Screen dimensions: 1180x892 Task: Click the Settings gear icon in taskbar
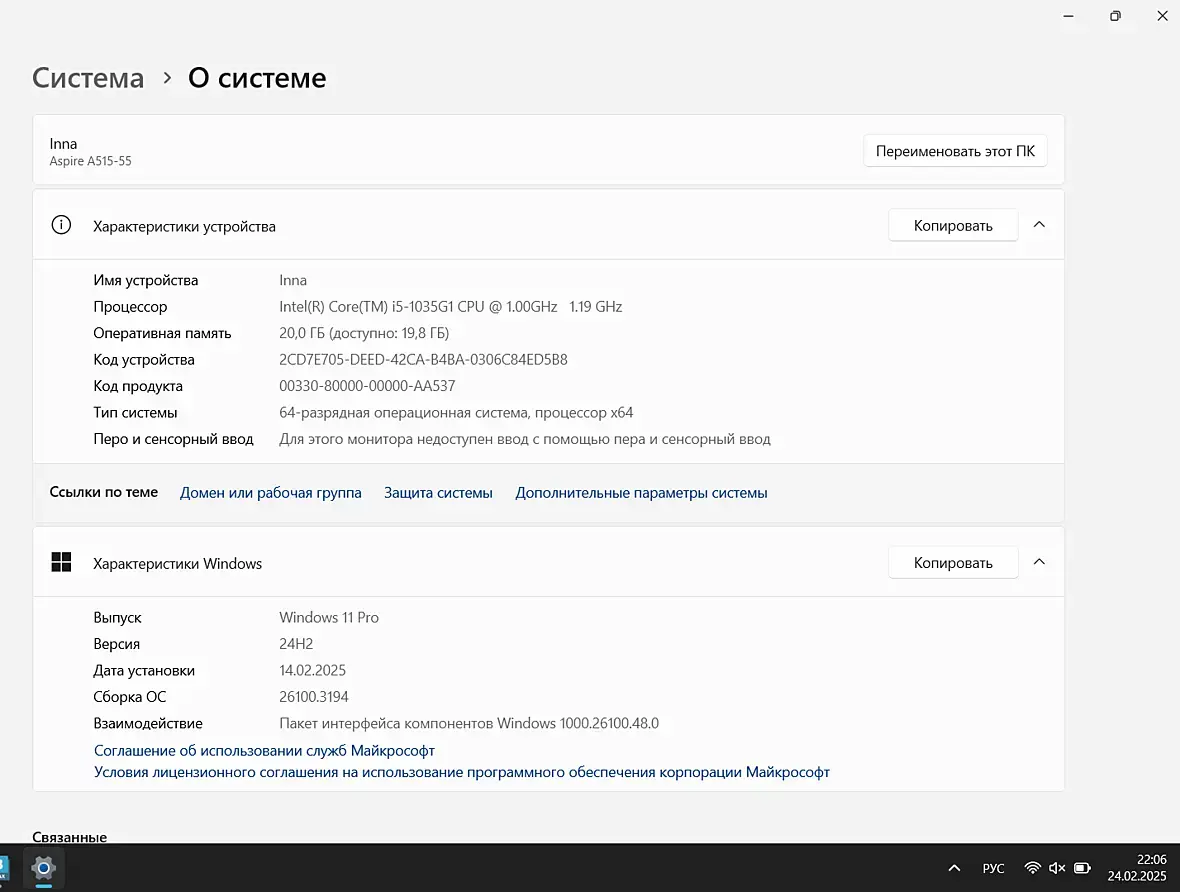coord(43,867)
